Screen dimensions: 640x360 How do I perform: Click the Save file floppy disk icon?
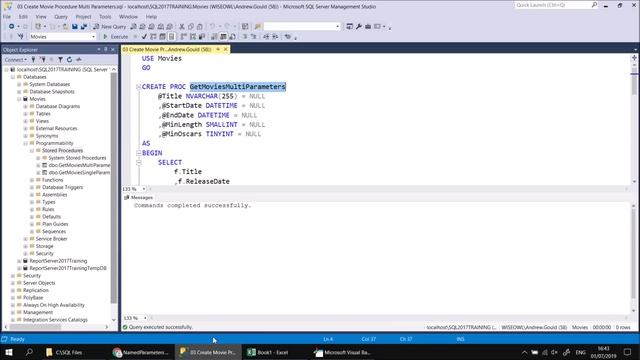tap(75, 27)
